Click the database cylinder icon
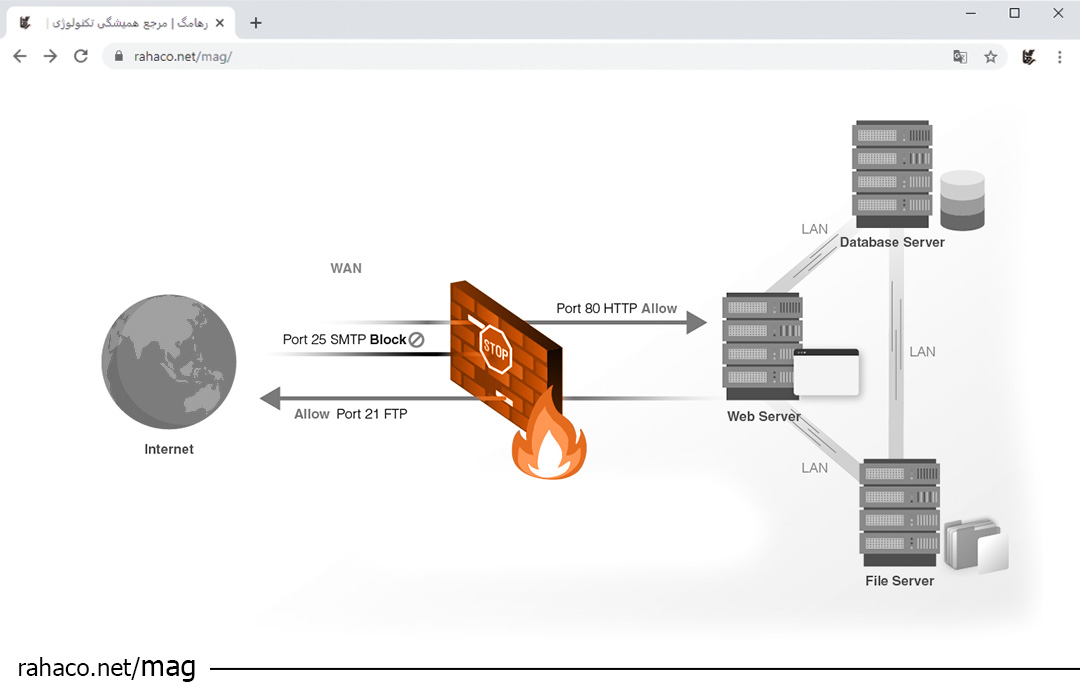 click(962, 200)
